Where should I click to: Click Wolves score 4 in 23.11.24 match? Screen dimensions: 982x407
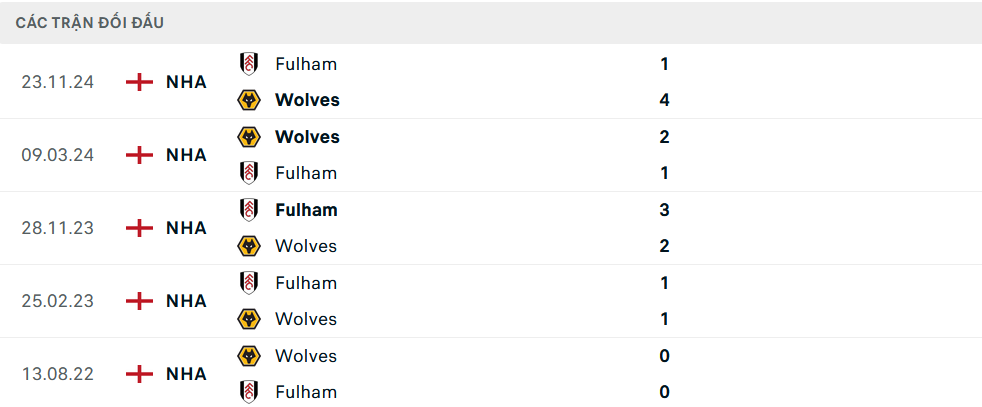[x=664, y=100]
